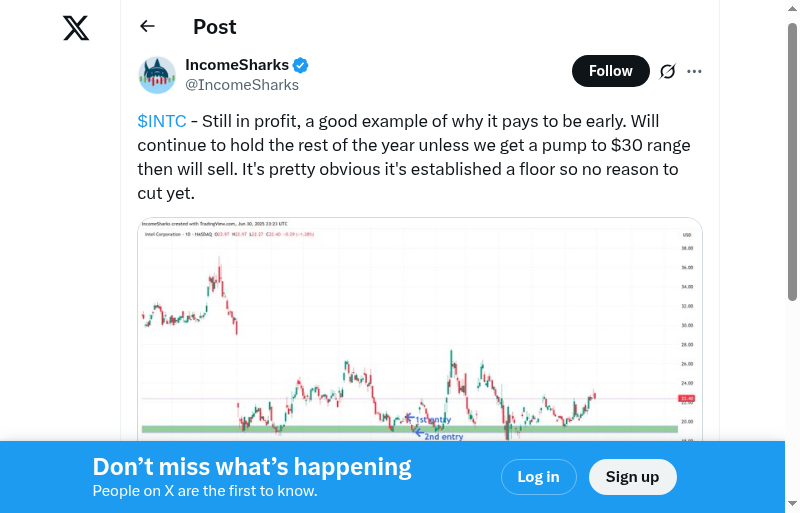This screenshot has height=513, width=800.
Task: Click the blue verified badge
Action: 300,66
